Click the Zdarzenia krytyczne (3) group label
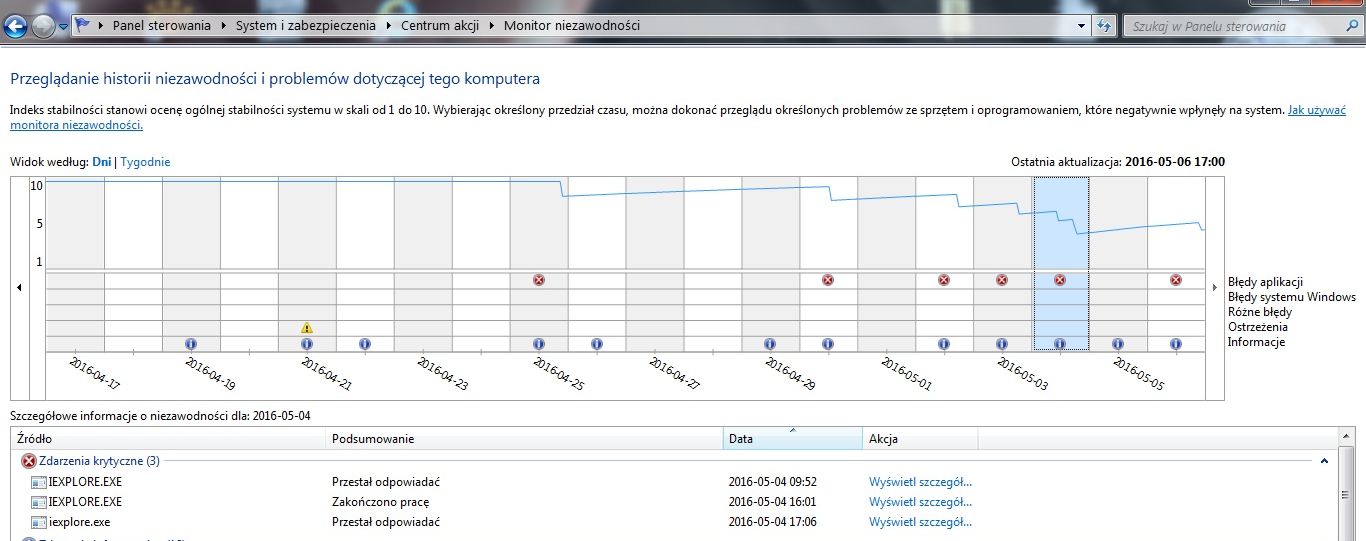This screenshot has width=1366, height=541. [99, 461]
